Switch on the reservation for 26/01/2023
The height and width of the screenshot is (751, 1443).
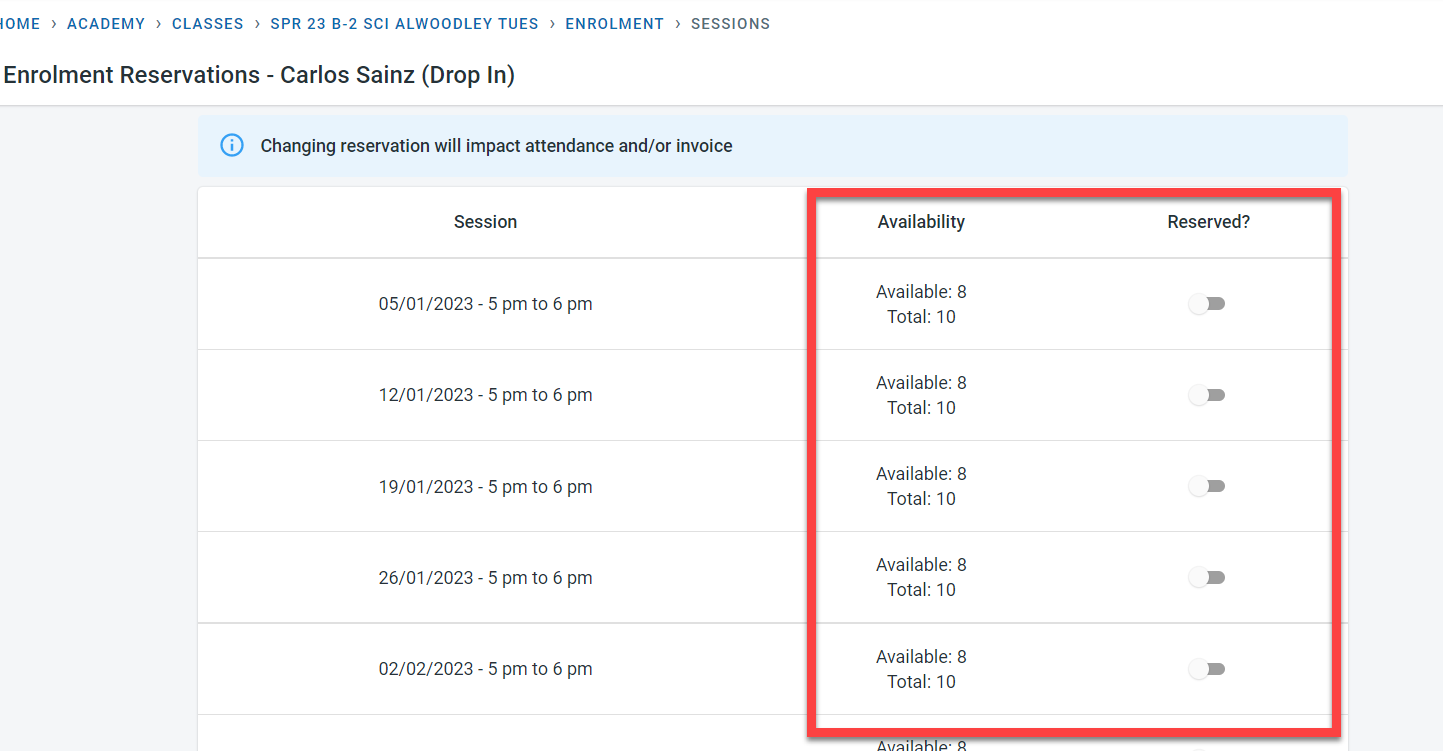click(1207, 577)
